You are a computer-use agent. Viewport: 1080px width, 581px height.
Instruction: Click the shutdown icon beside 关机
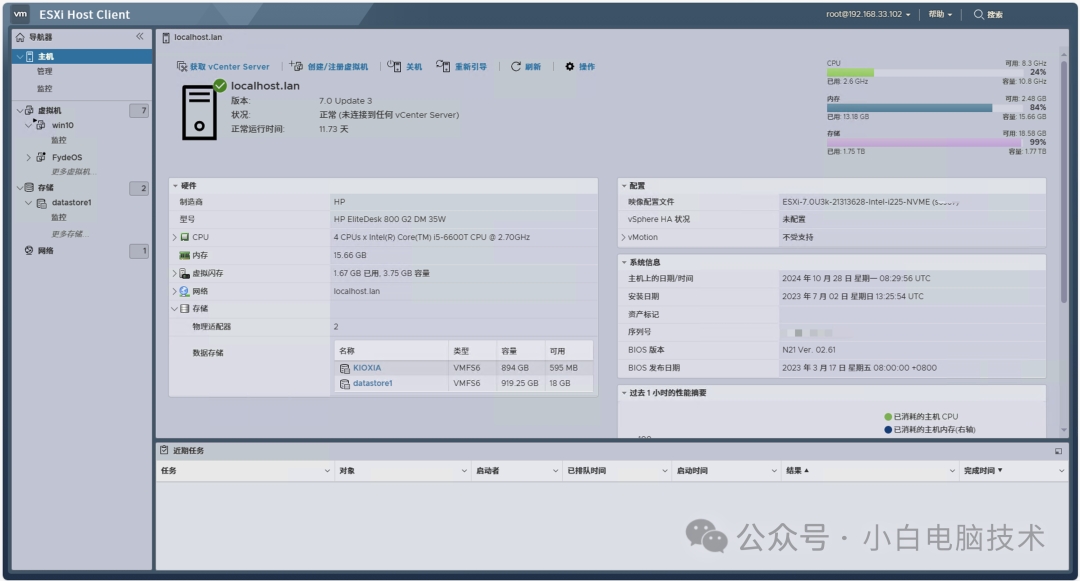[x=394, y=65]
